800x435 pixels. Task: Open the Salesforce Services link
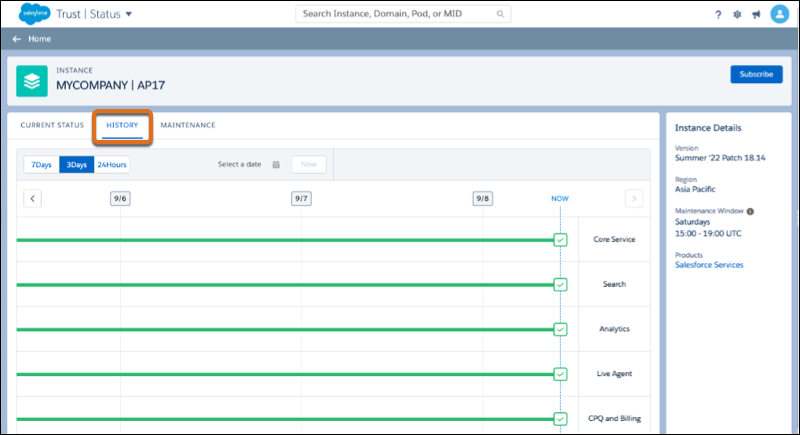point(709,265)
